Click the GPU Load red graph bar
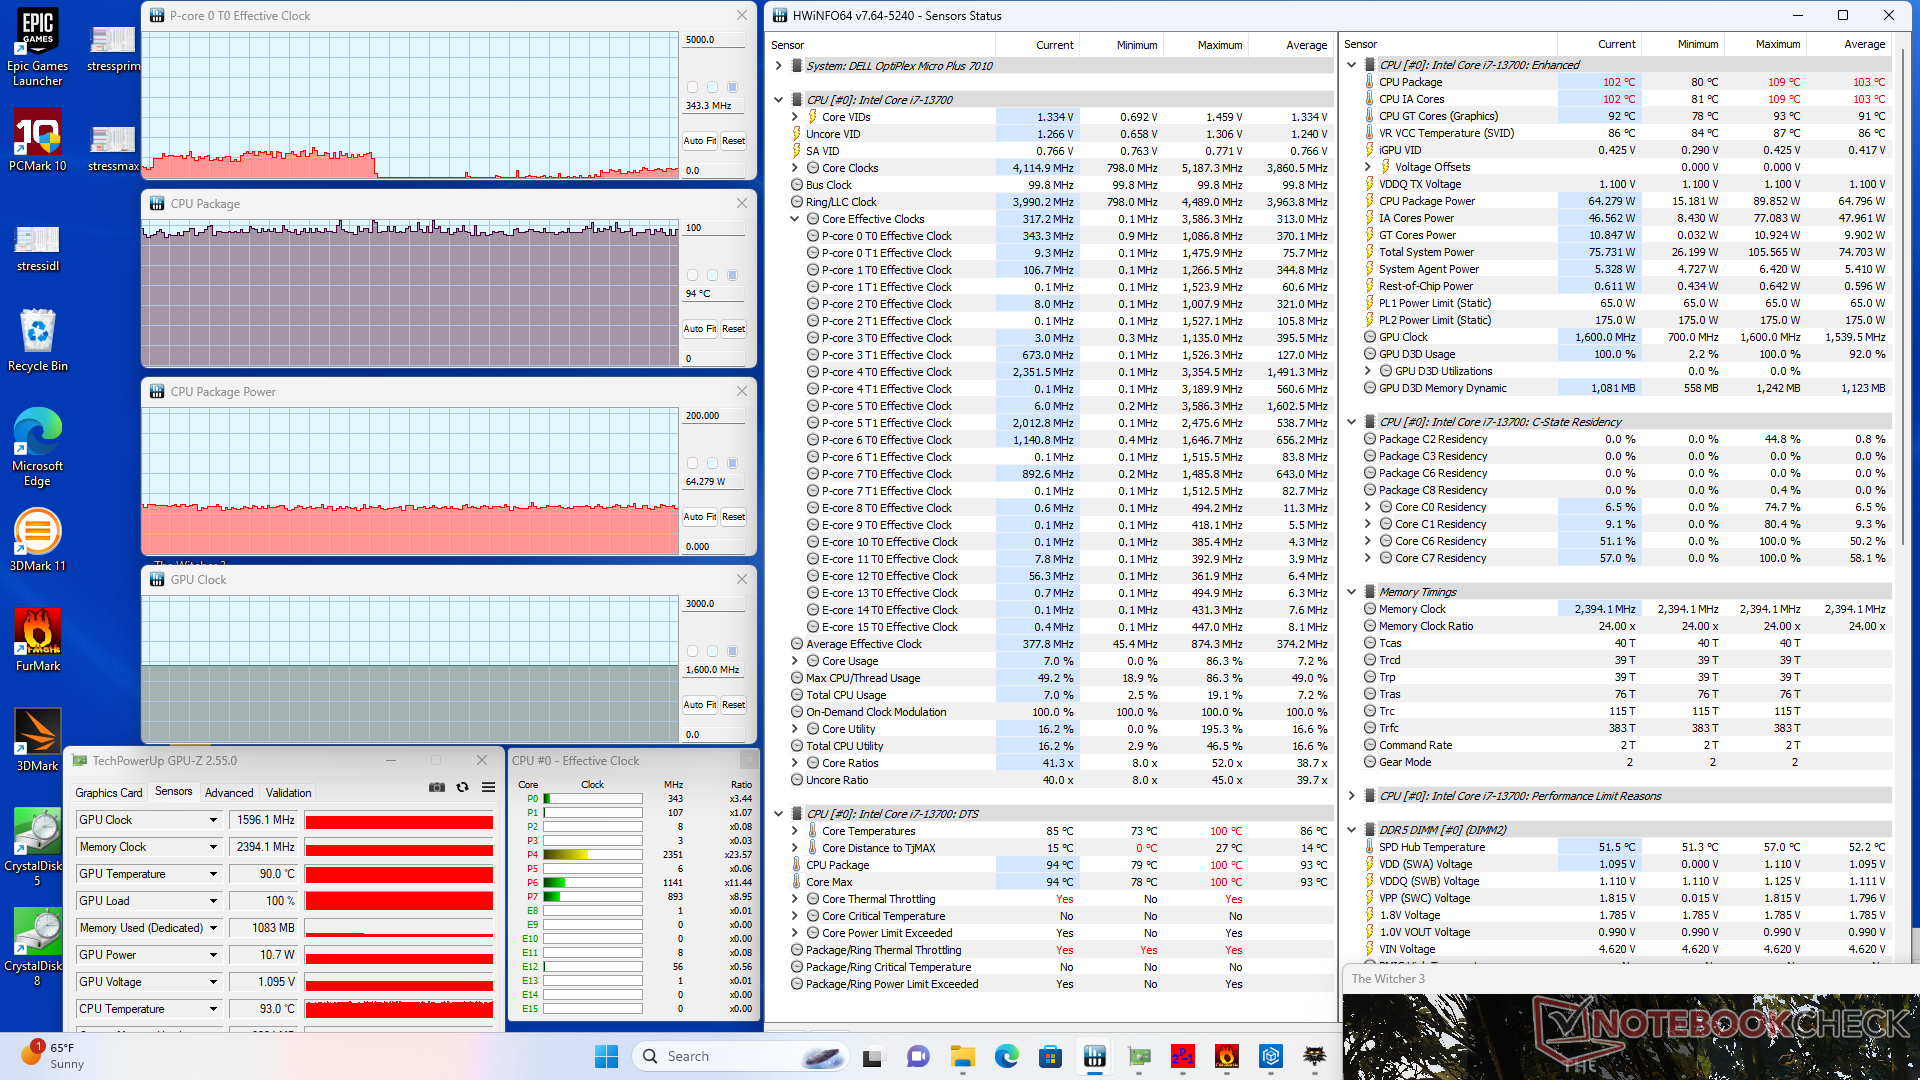 [x=399, y=901]
